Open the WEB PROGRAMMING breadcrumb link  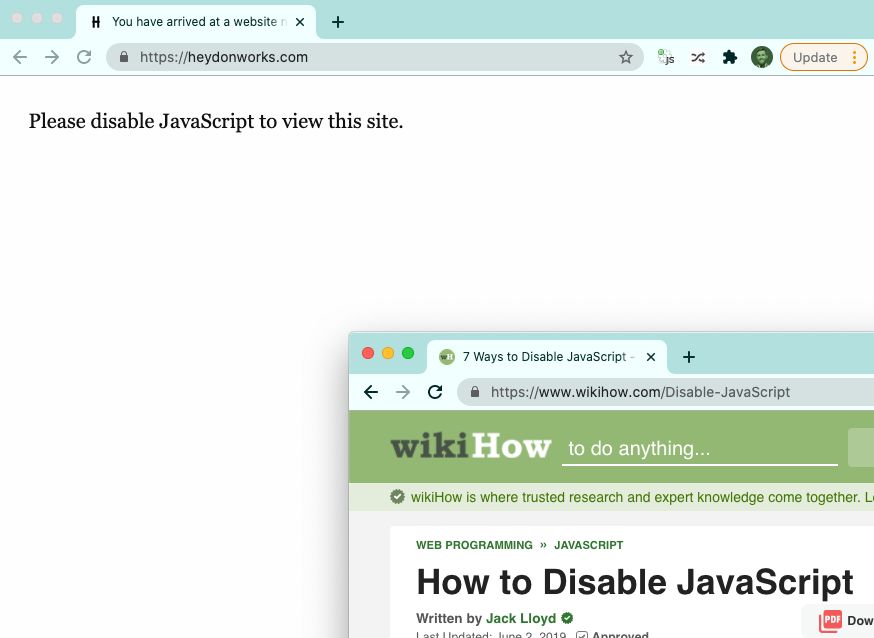tap(474, 545)
